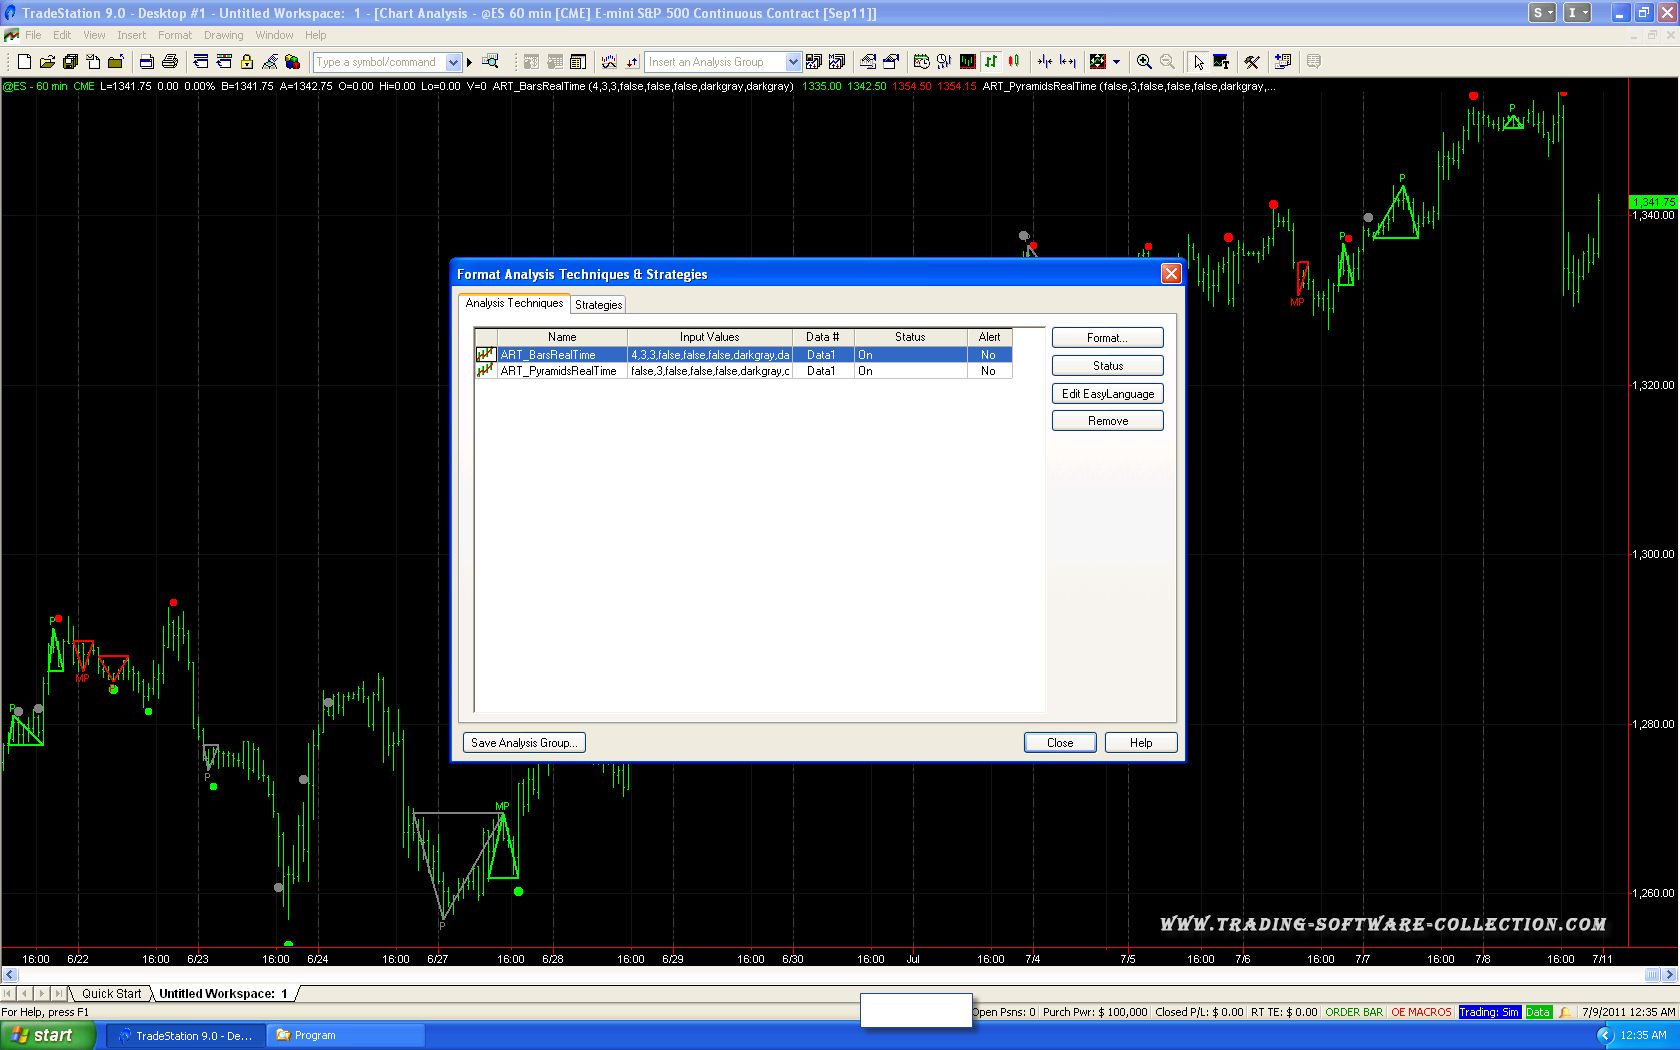The image size is (1680, 1050).
Task: Click the Open folder toolbar icon
Action: [47, 62]
